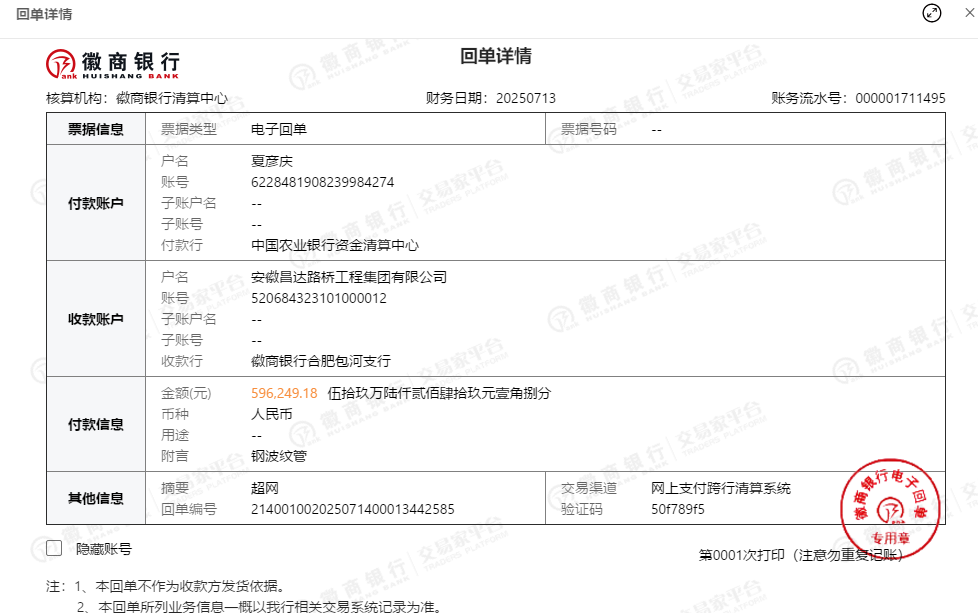Select the payer account number 6228481908239984274
This screenshot has height=613, width=978.
tap(322, 182)
